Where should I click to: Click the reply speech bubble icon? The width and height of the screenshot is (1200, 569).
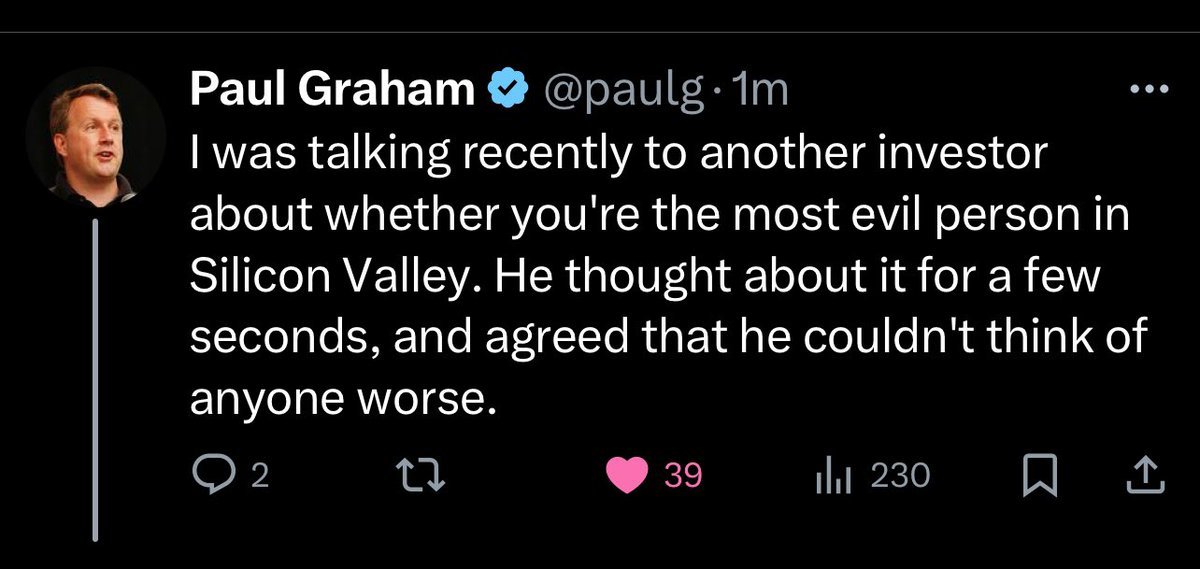tap(207, 477)
